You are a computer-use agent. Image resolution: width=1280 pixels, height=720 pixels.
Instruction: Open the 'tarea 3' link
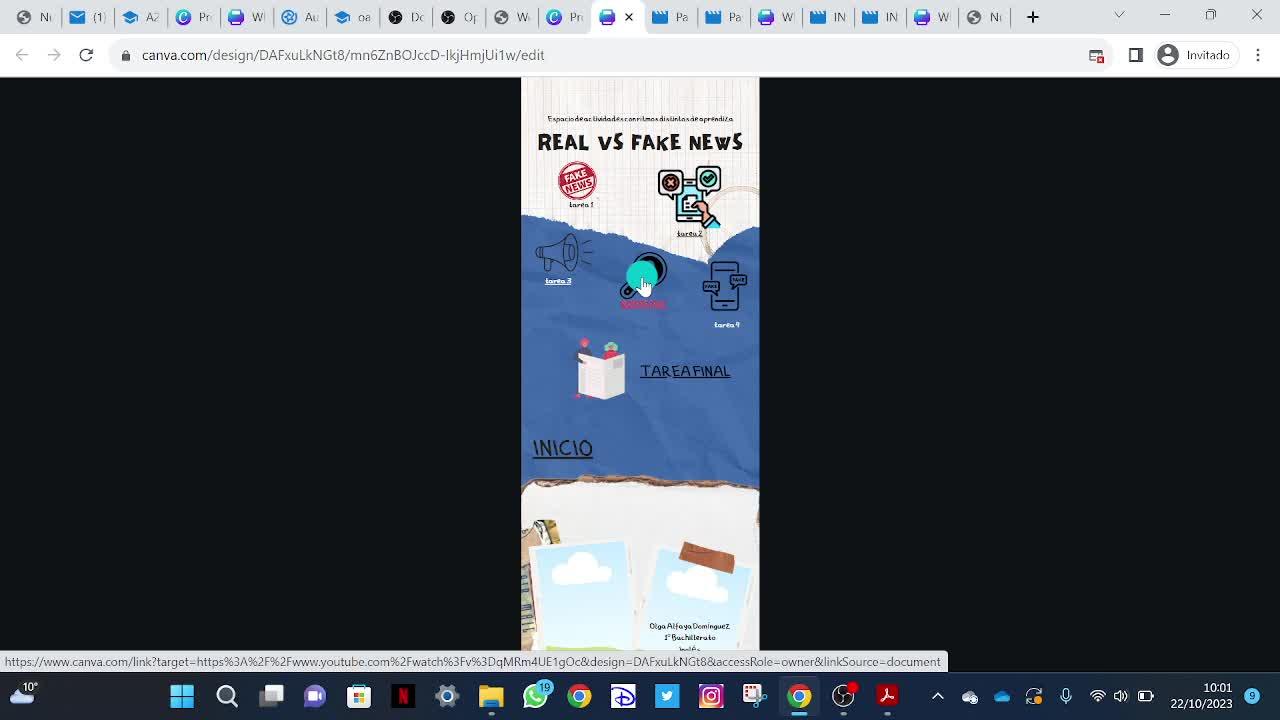(558, 281)
